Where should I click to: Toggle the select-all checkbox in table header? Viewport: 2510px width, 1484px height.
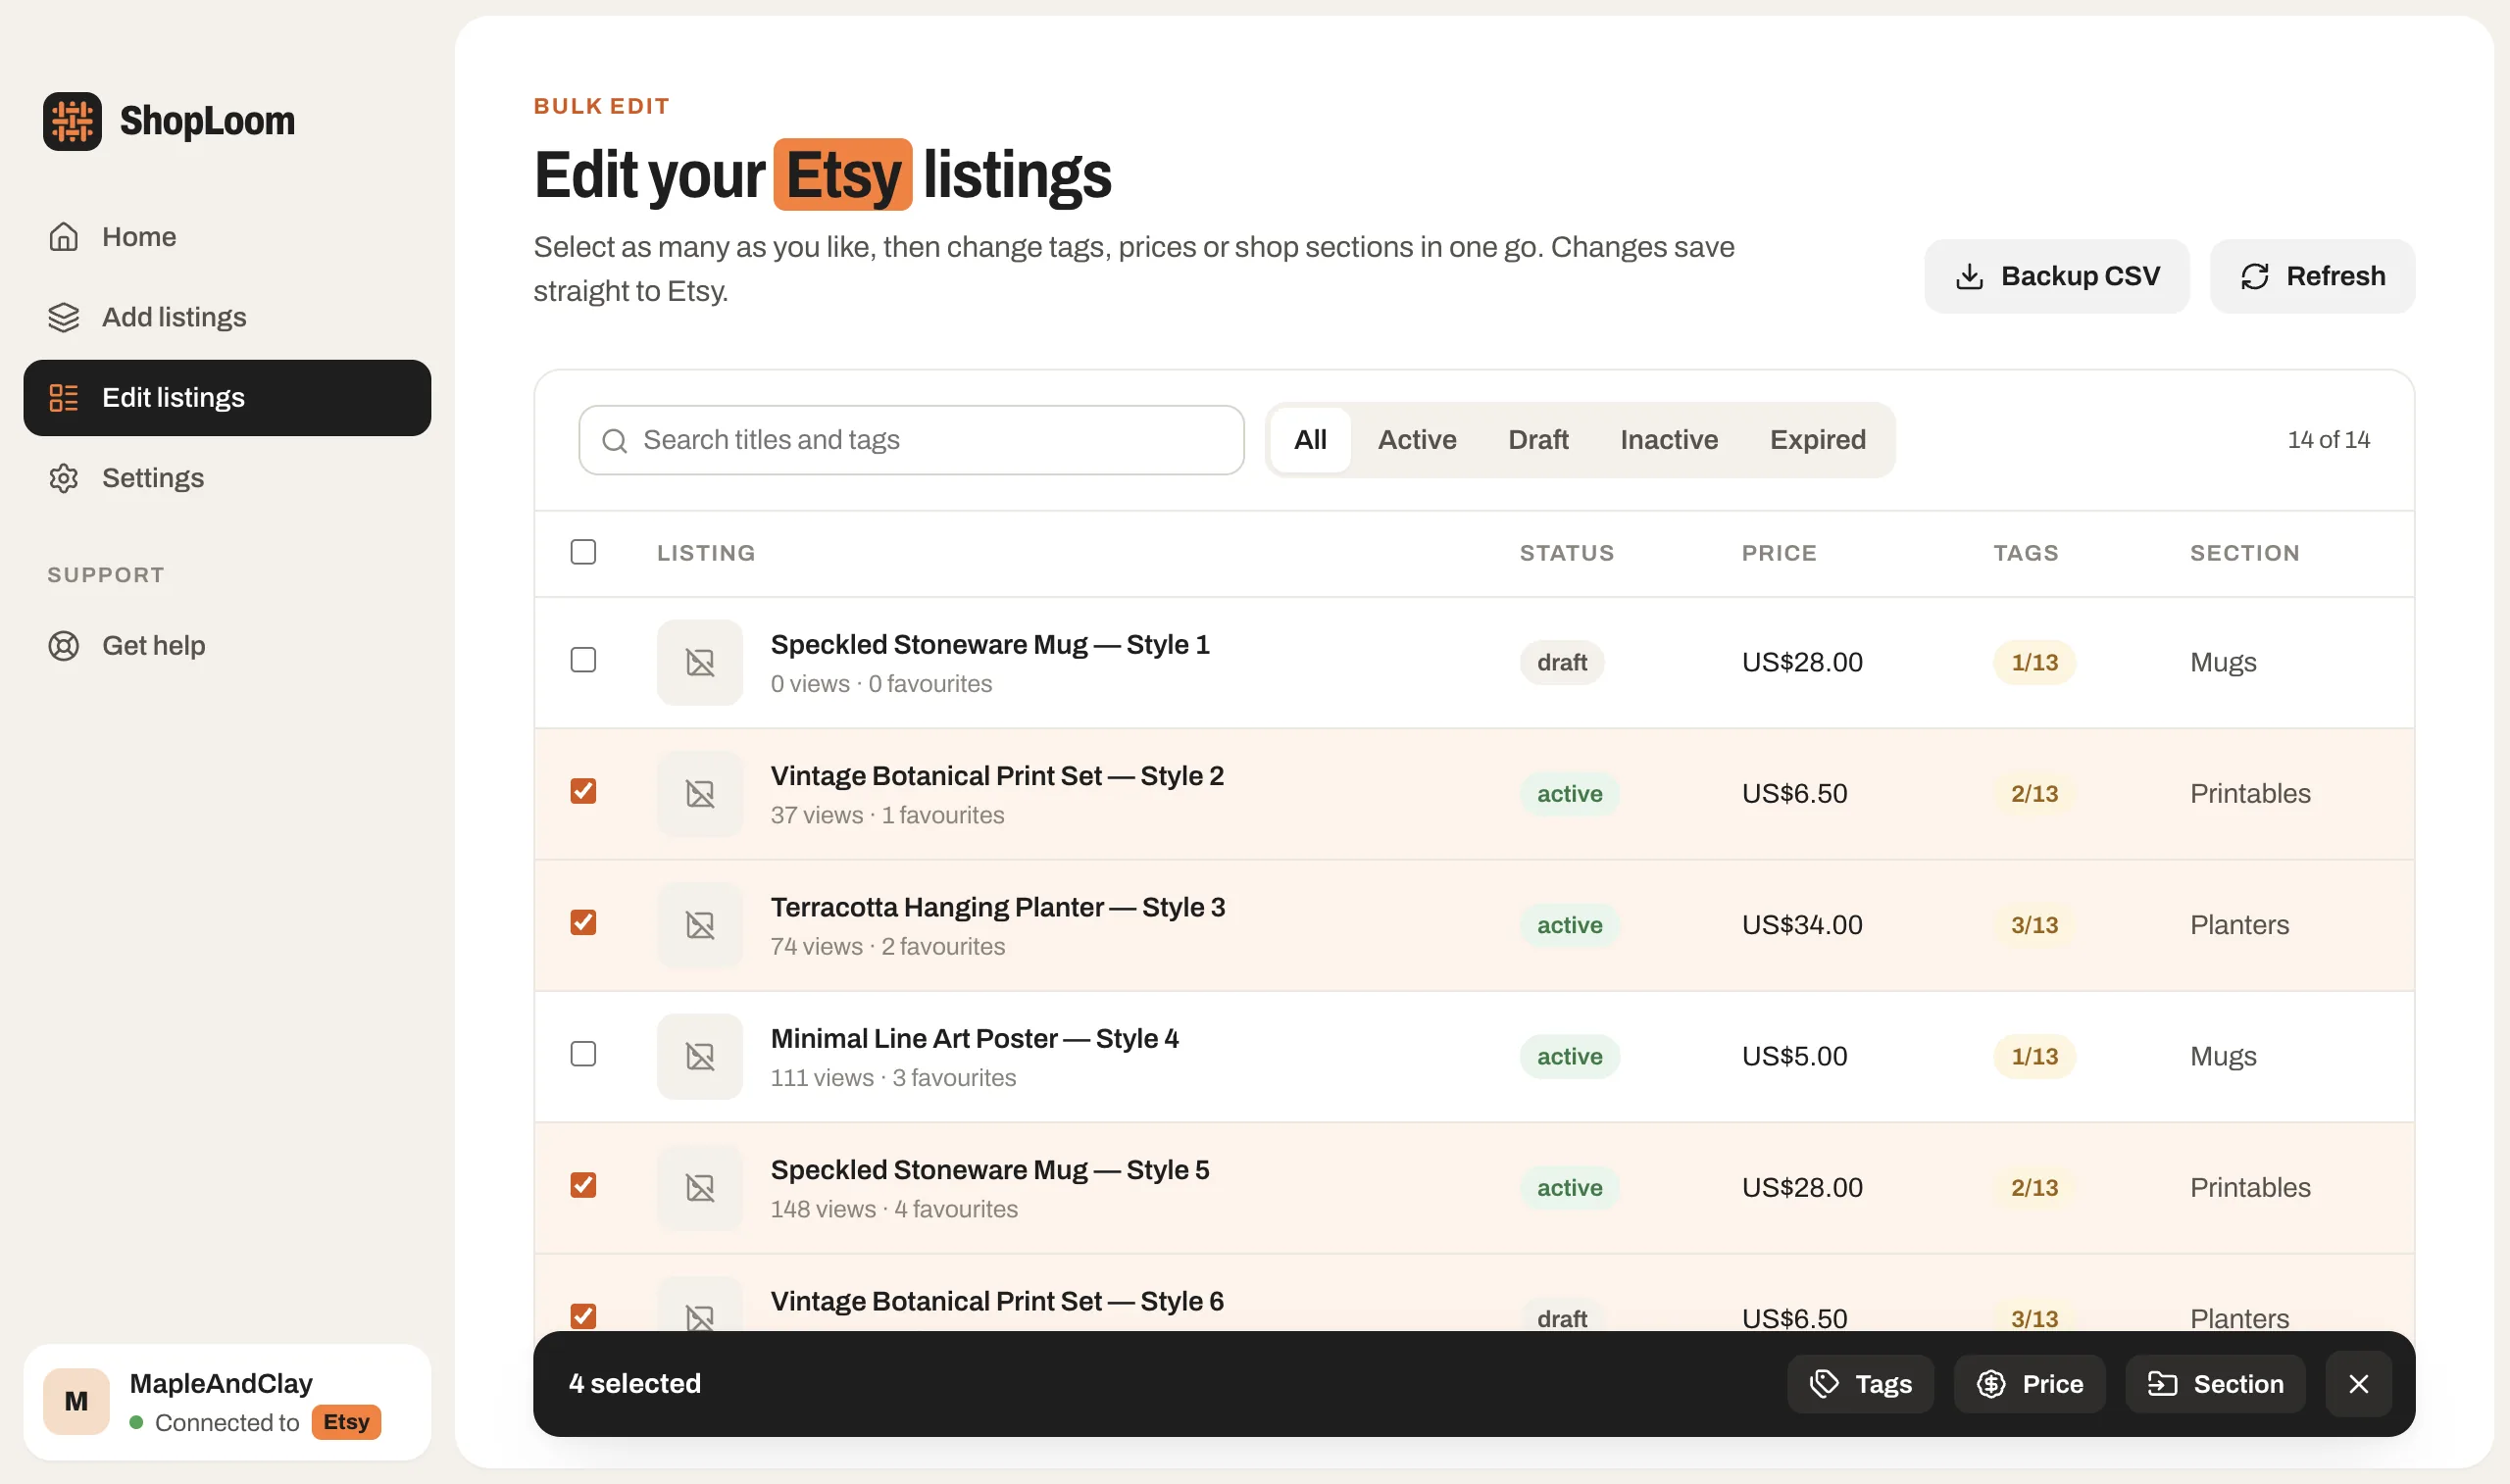click(583, 552)
